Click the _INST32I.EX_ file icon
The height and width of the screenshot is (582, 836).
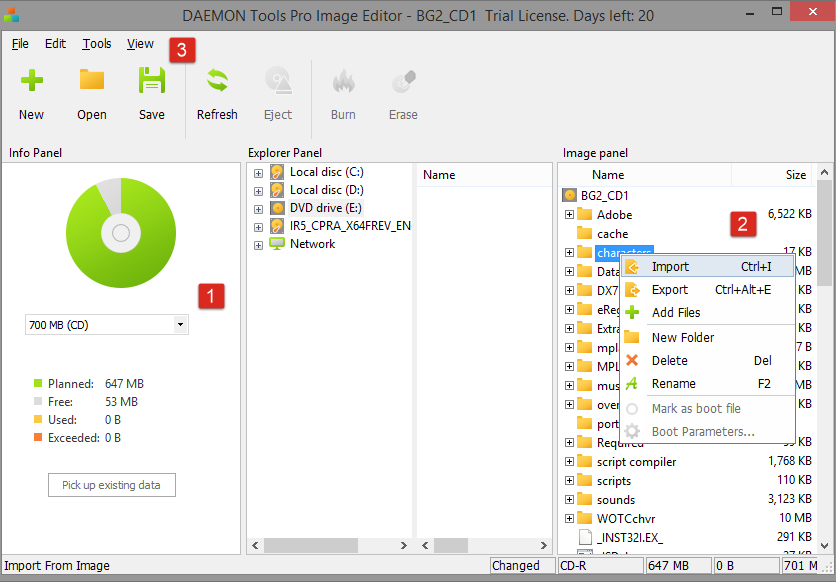585,537
